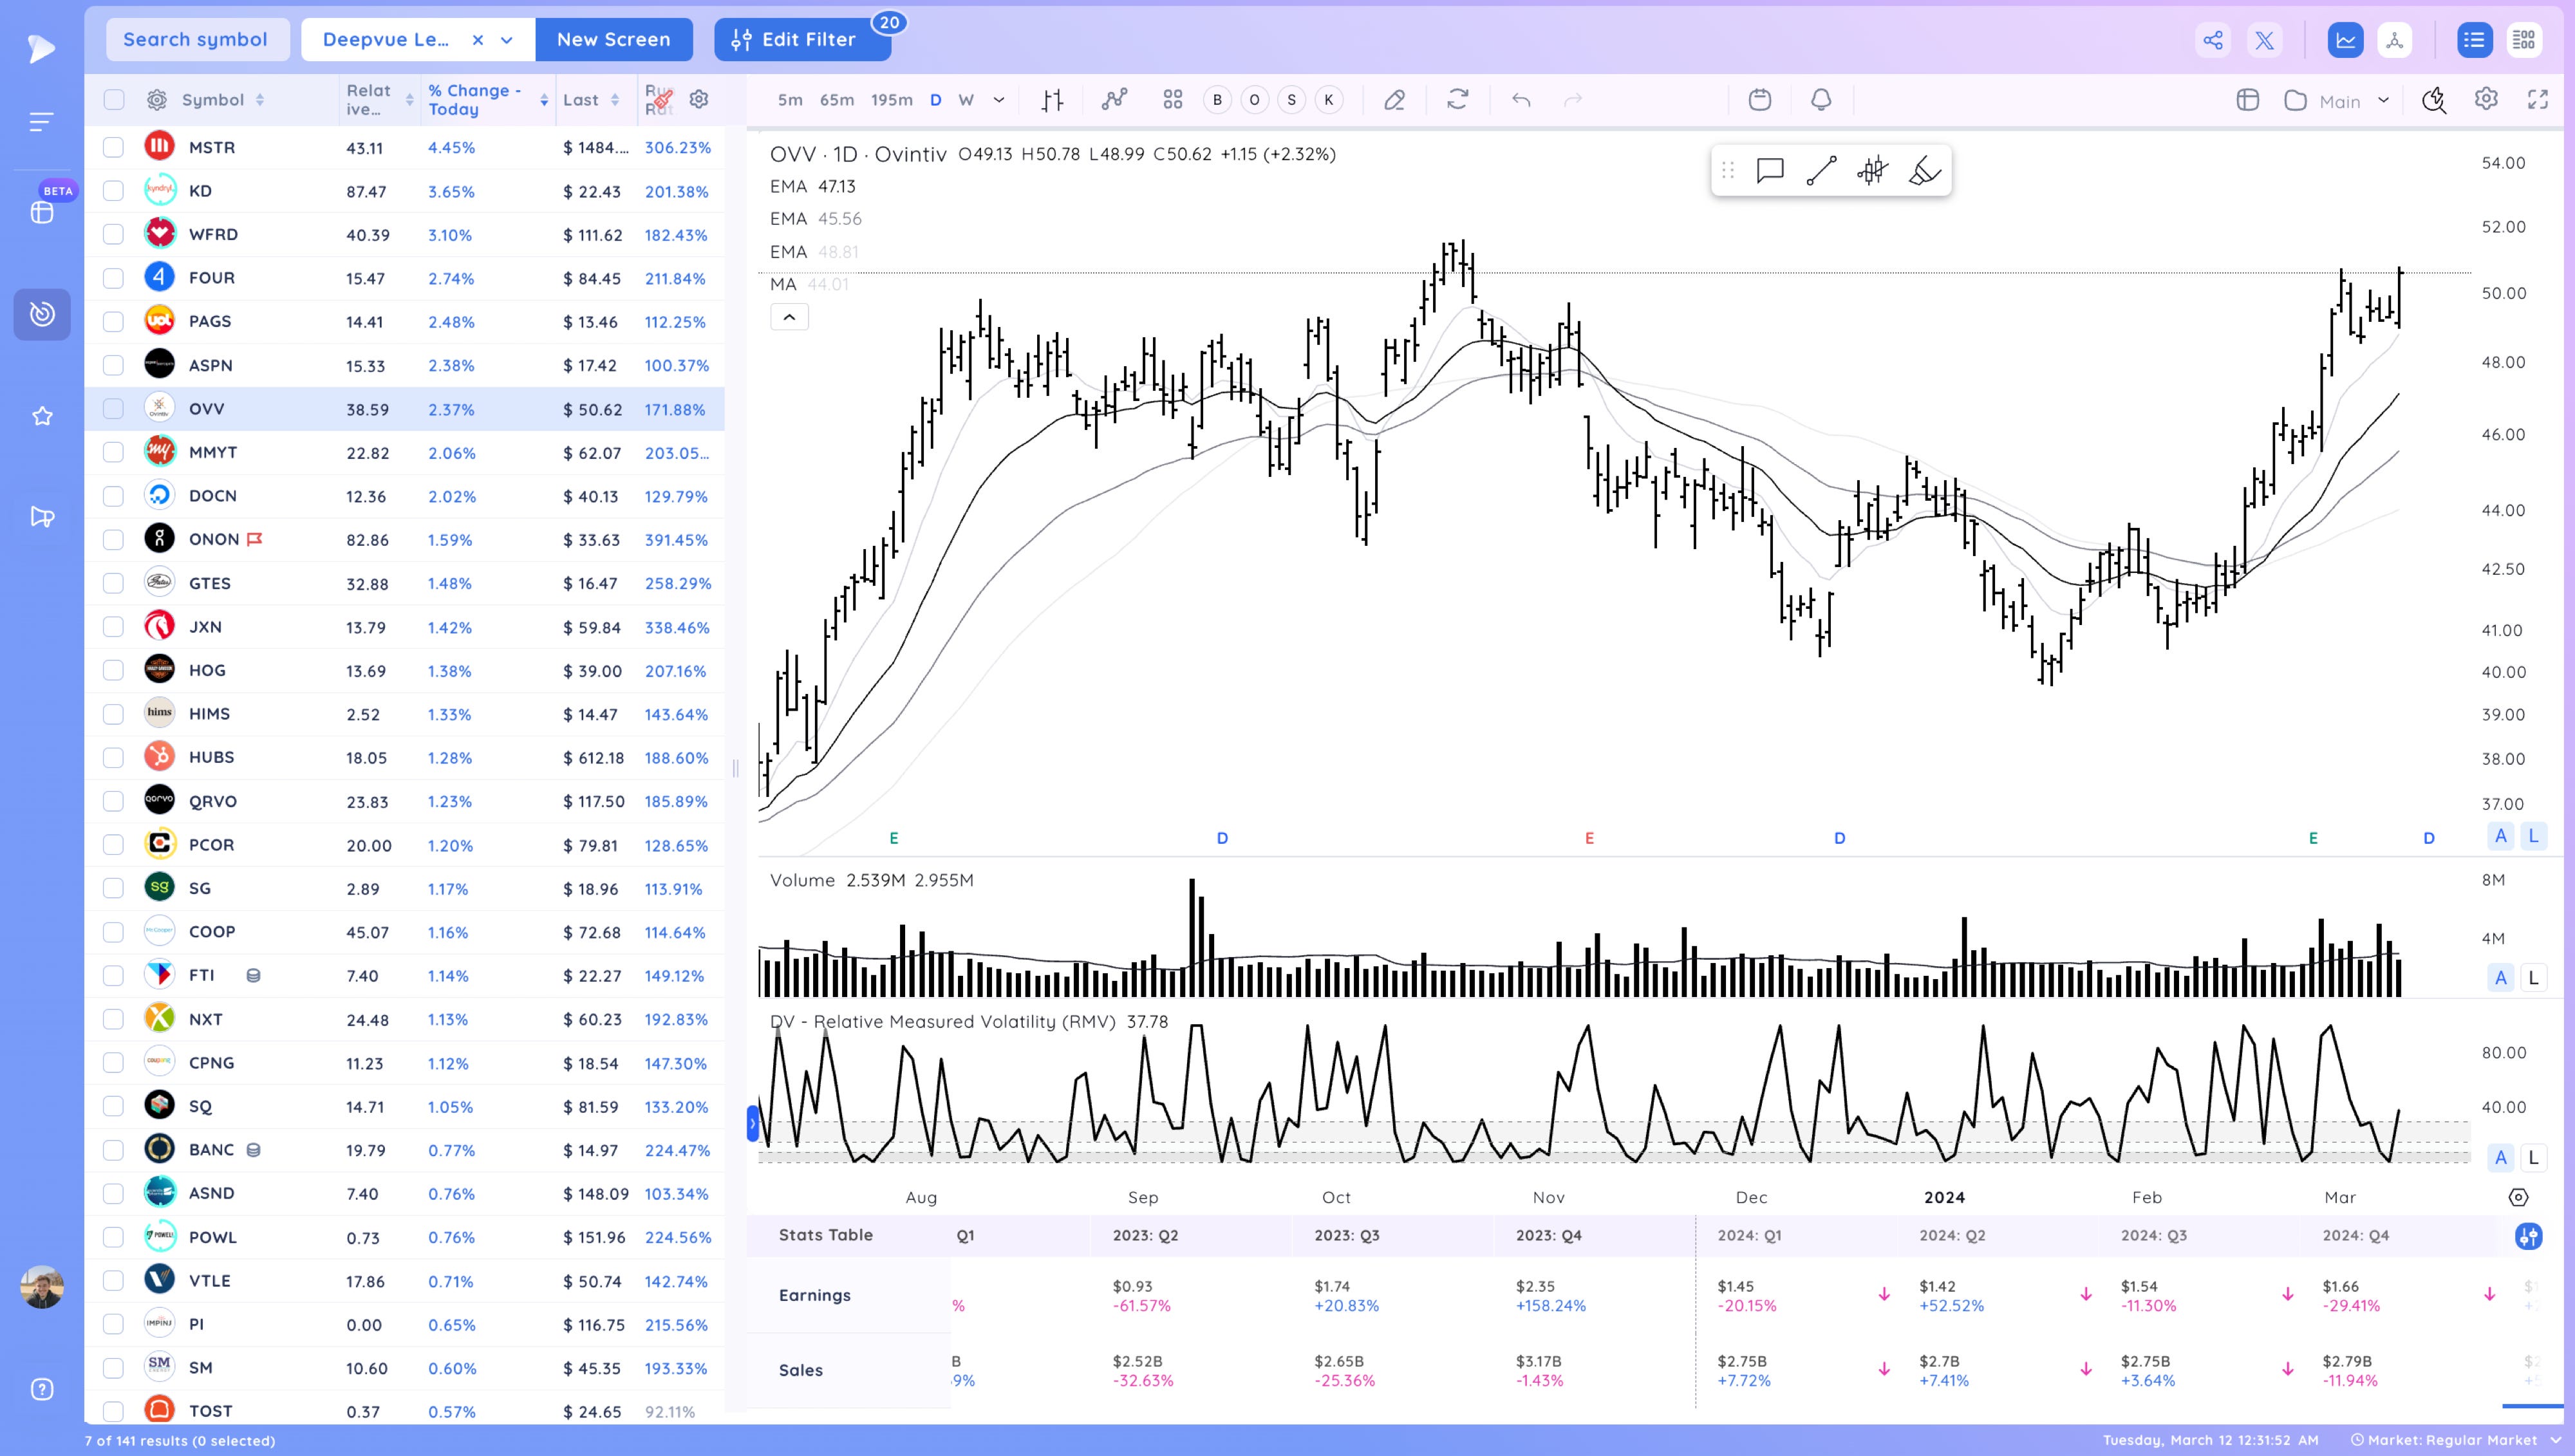The image size is (2575, 1456).
Task: Open the alert bell icon
Action: tap(1821, 100)
